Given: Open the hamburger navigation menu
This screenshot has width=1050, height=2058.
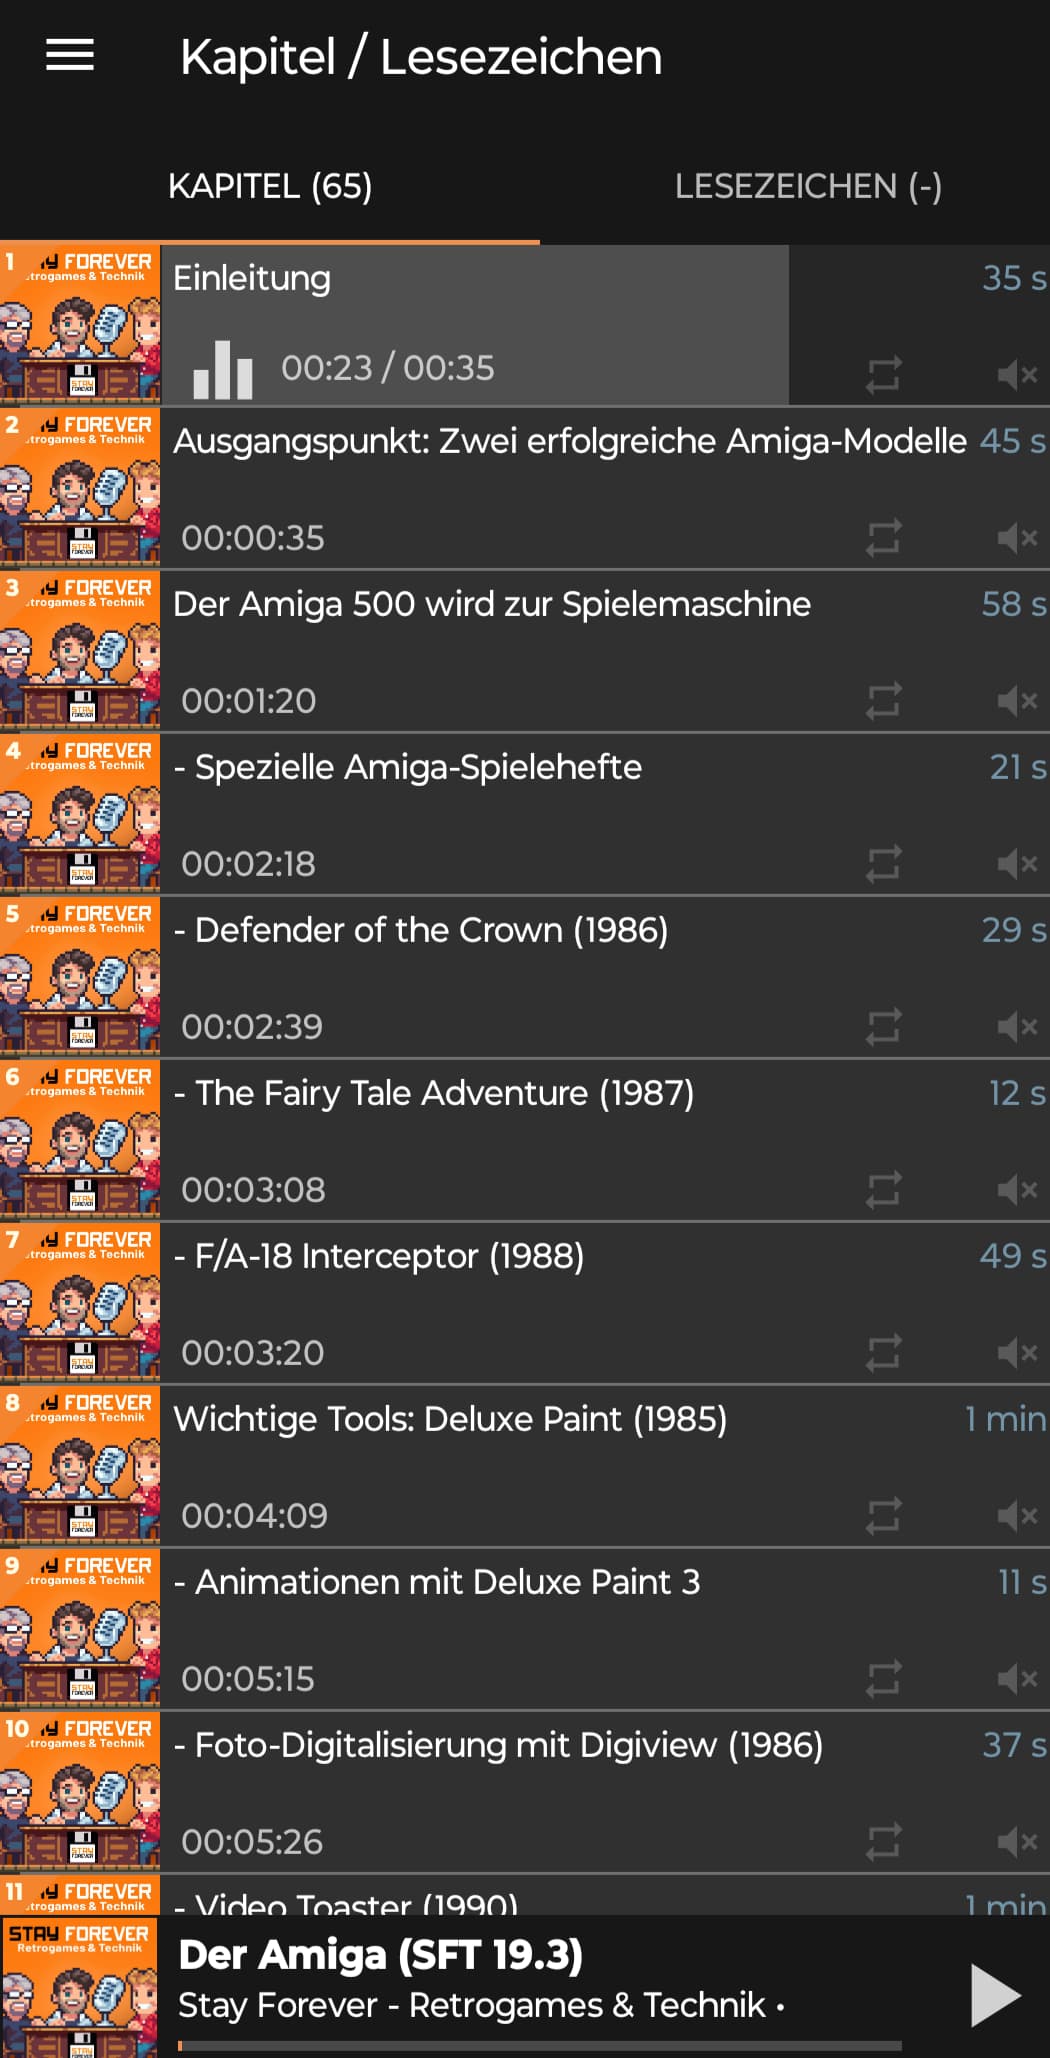Looking at the screenshot, I should pos(70,56).
